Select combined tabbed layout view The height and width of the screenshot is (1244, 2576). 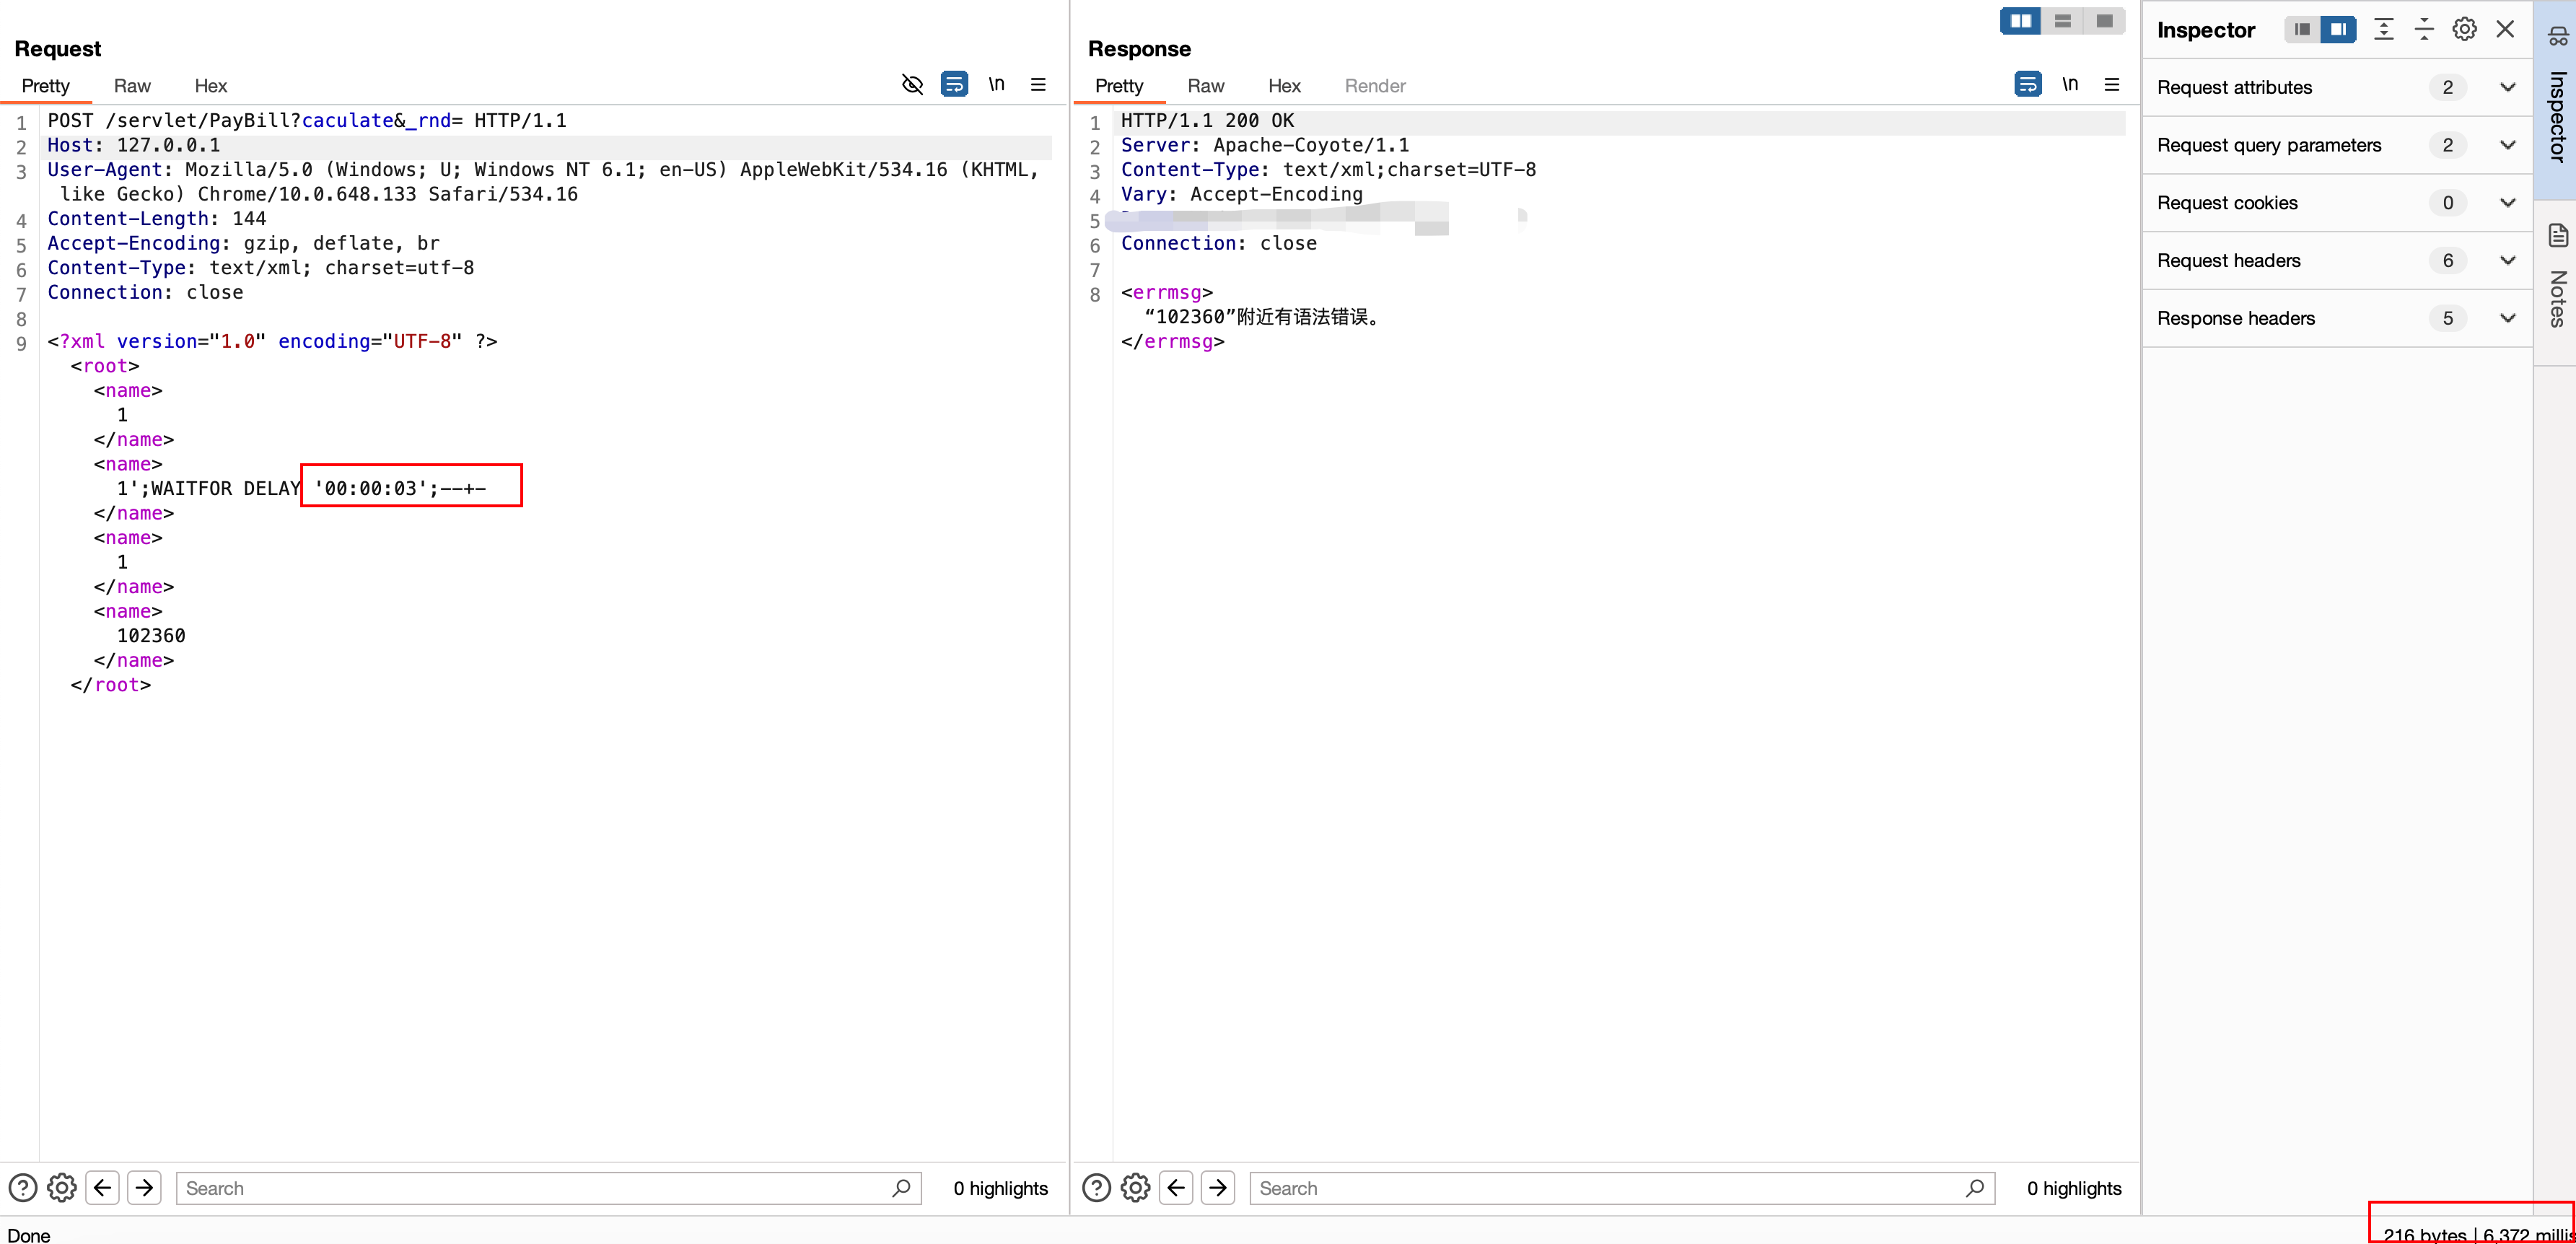(x=2105, y=21)
